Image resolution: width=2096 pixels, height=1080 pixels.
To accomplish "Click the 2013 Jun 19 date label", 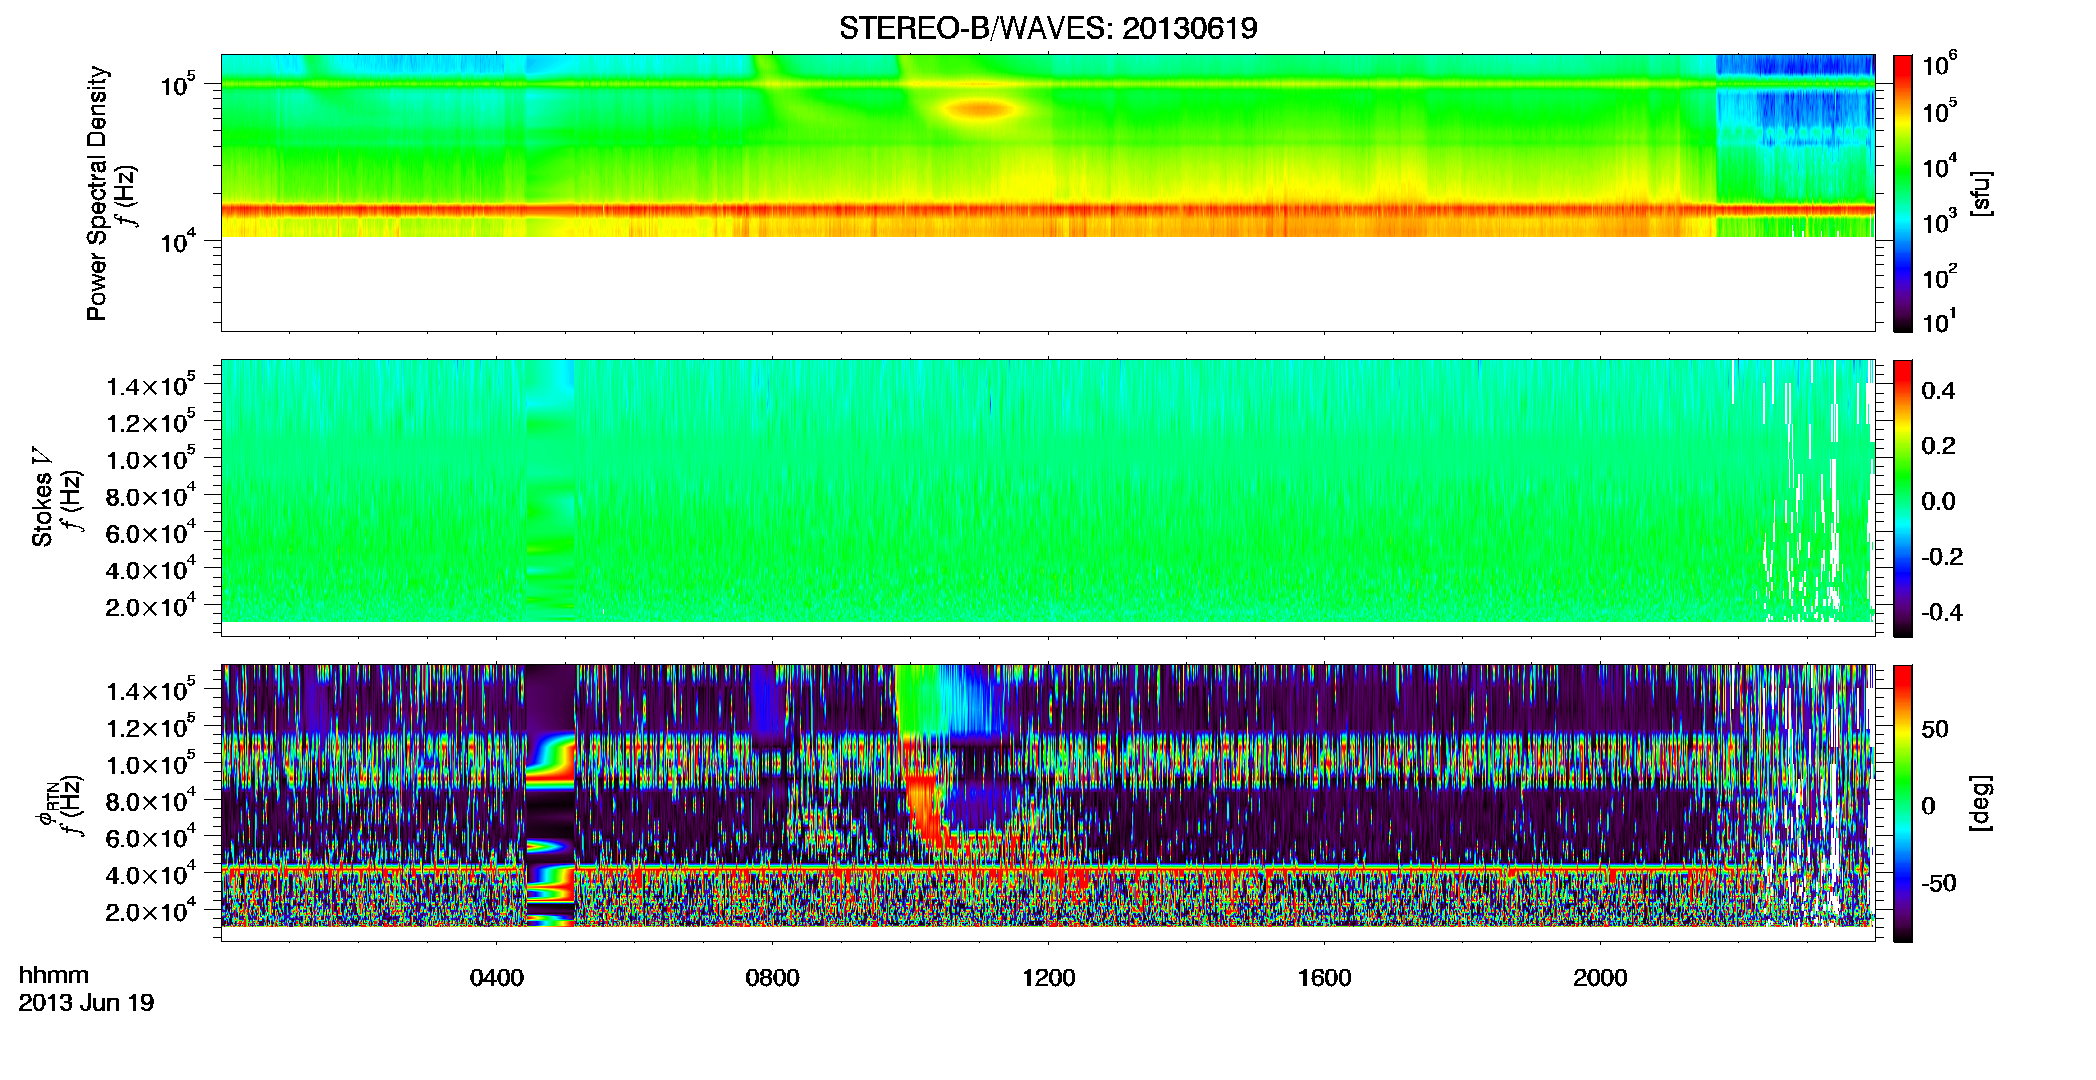I will point(87,1003).
